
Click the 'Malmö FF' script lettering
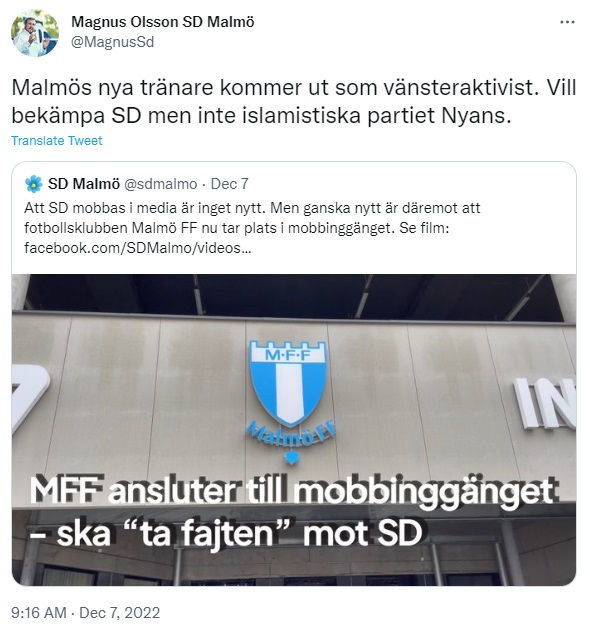290,435
